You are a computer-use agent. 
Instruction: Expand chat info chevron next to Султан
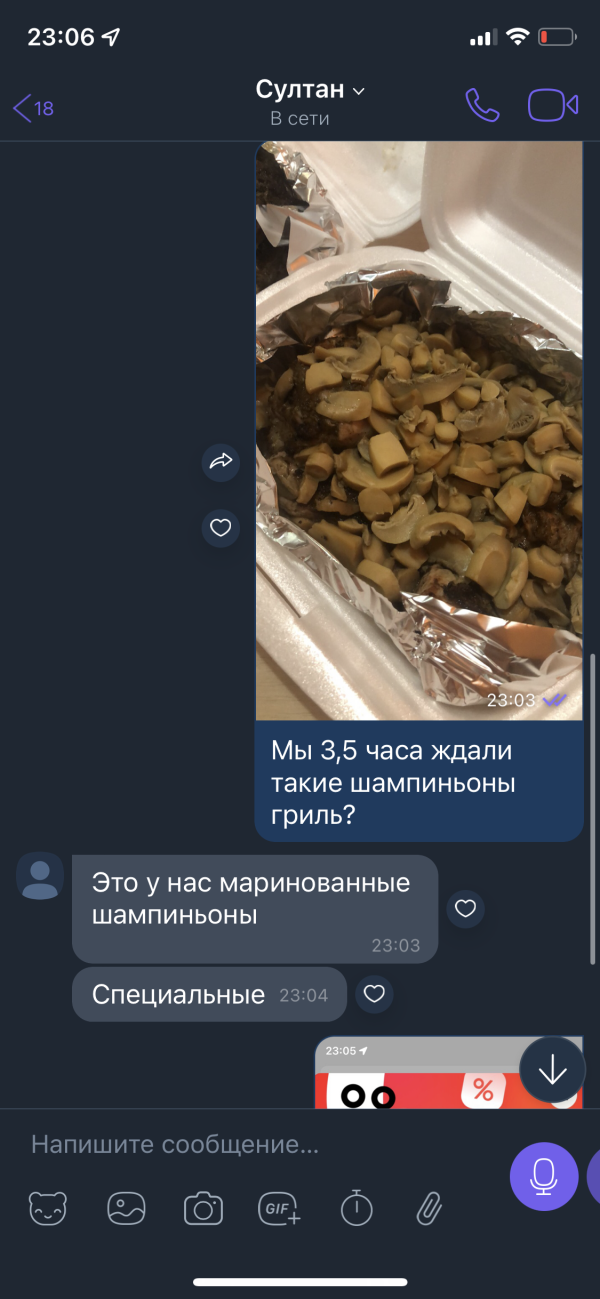(x=359, y=91)
